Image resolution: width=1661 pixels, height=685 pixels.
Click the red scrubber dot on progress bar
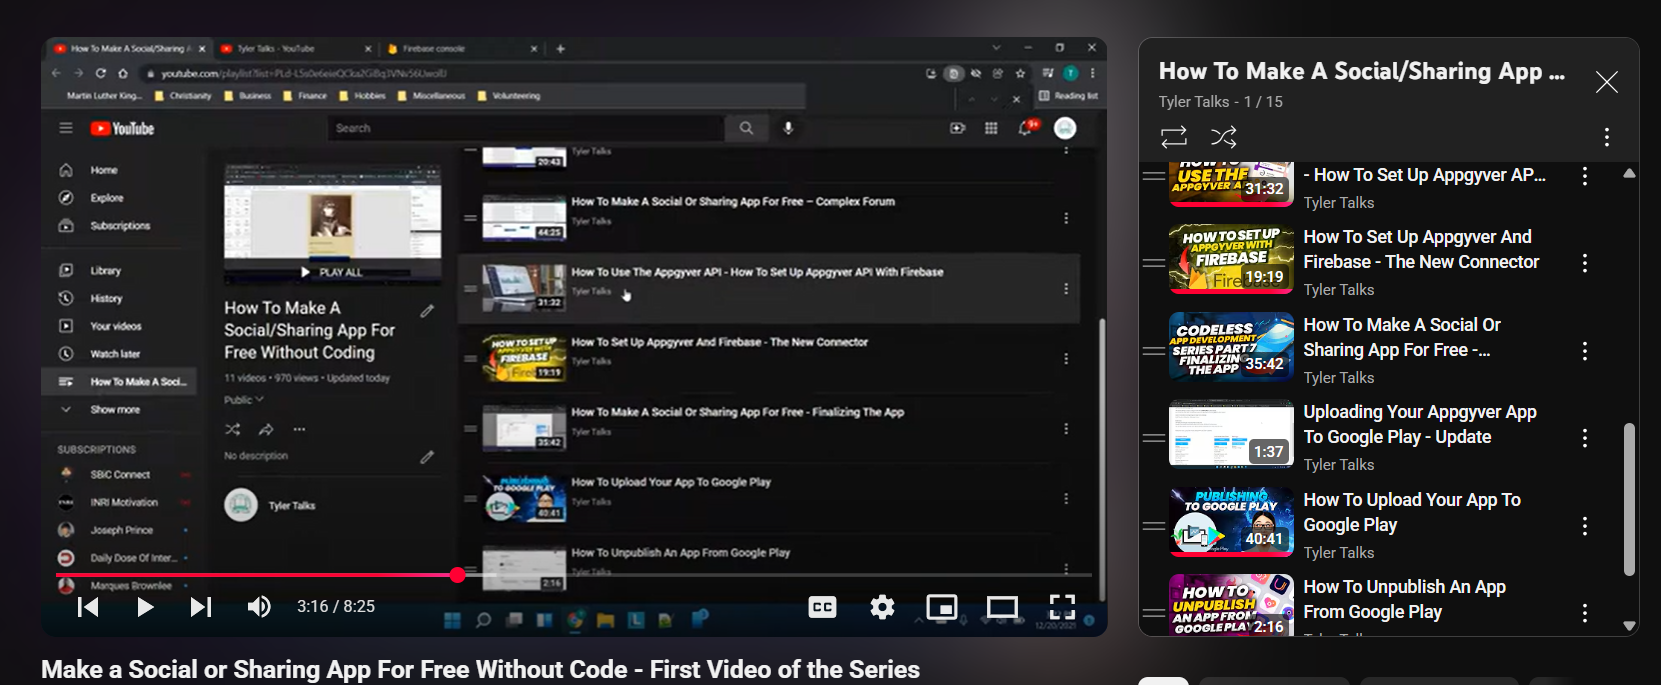458,575
